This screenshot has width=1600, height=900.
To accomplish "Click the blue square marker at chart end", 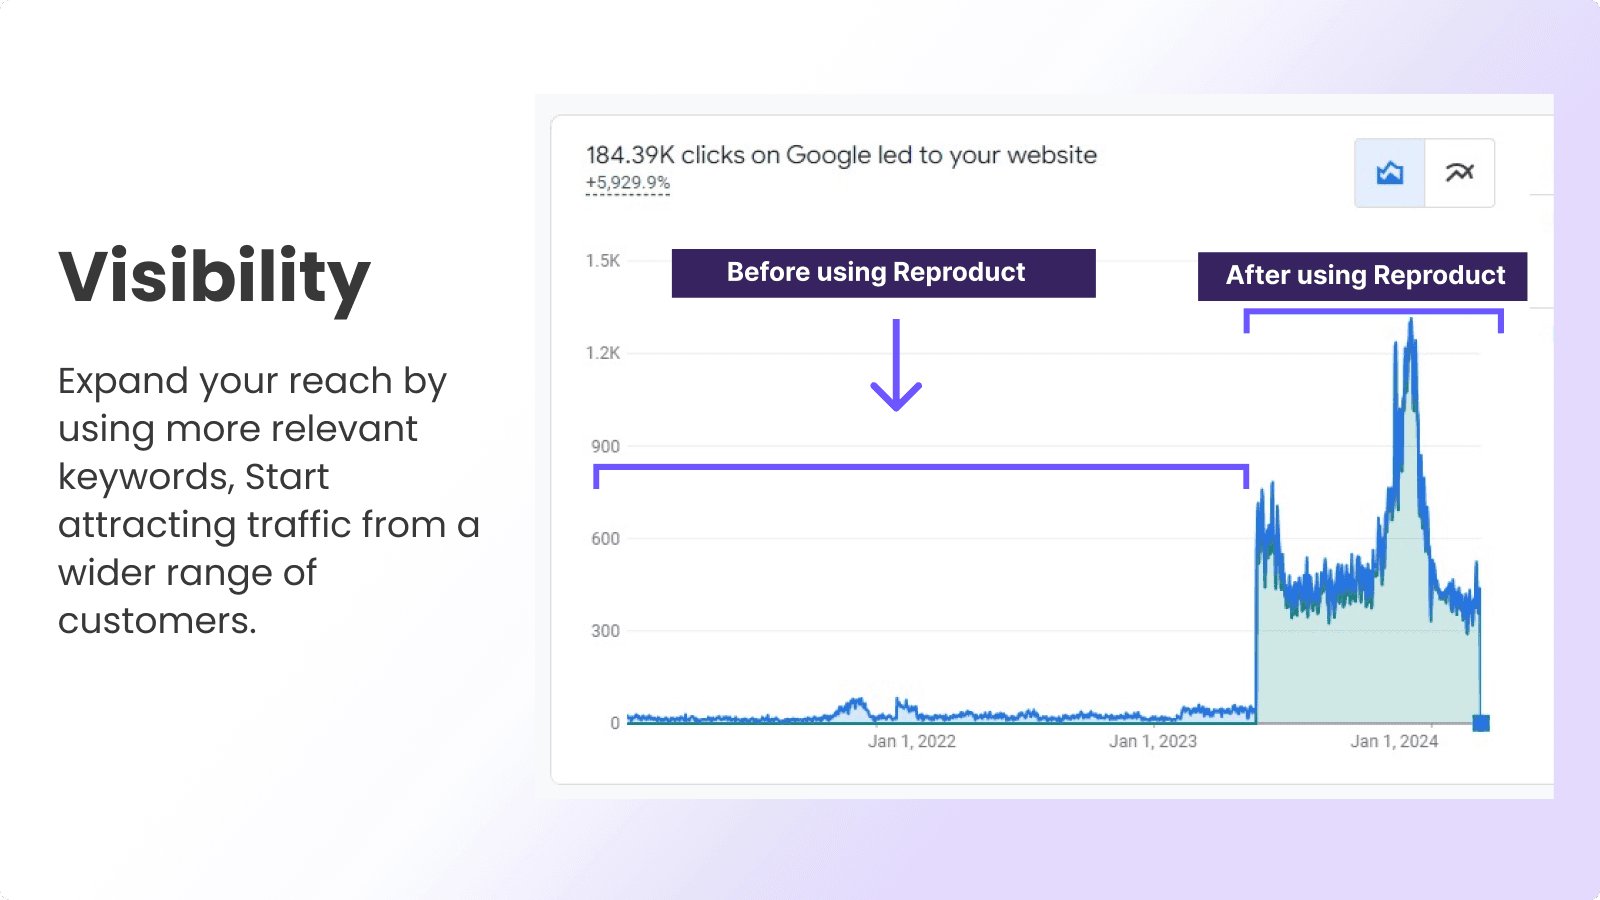I will [x=1481, y=723].
